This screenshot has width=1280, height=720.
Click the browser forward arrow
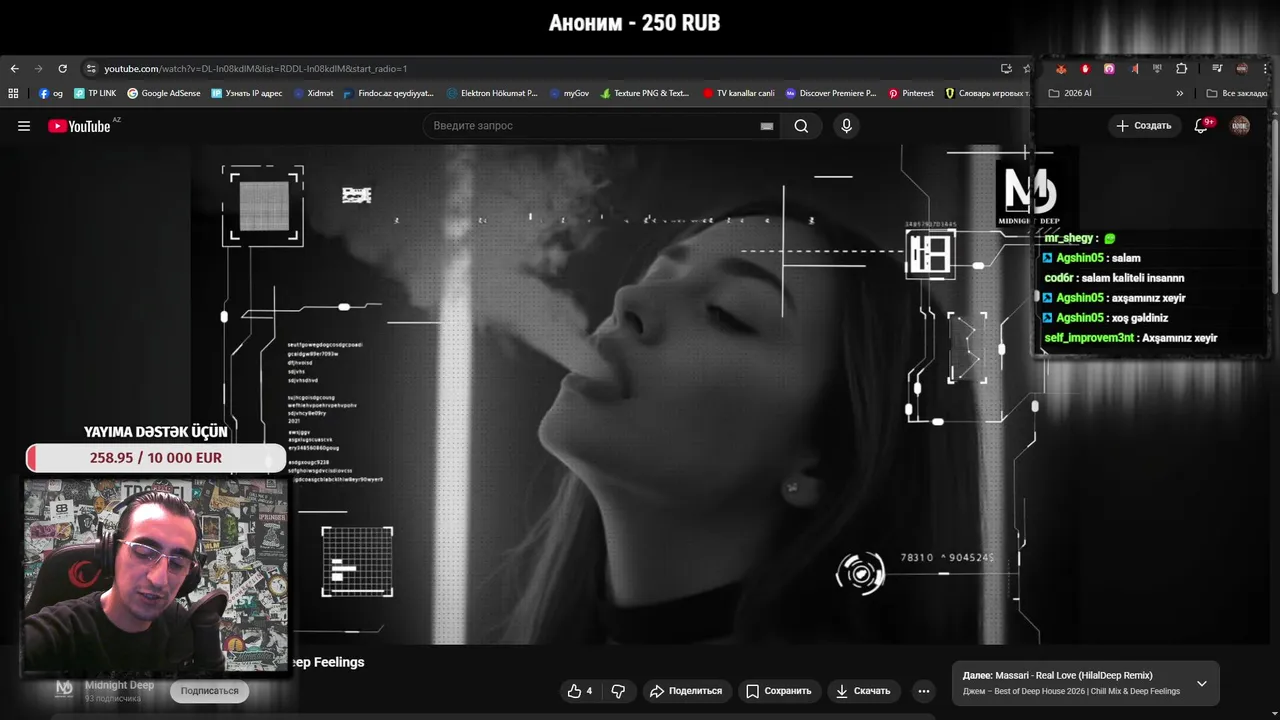coord(38,69)
